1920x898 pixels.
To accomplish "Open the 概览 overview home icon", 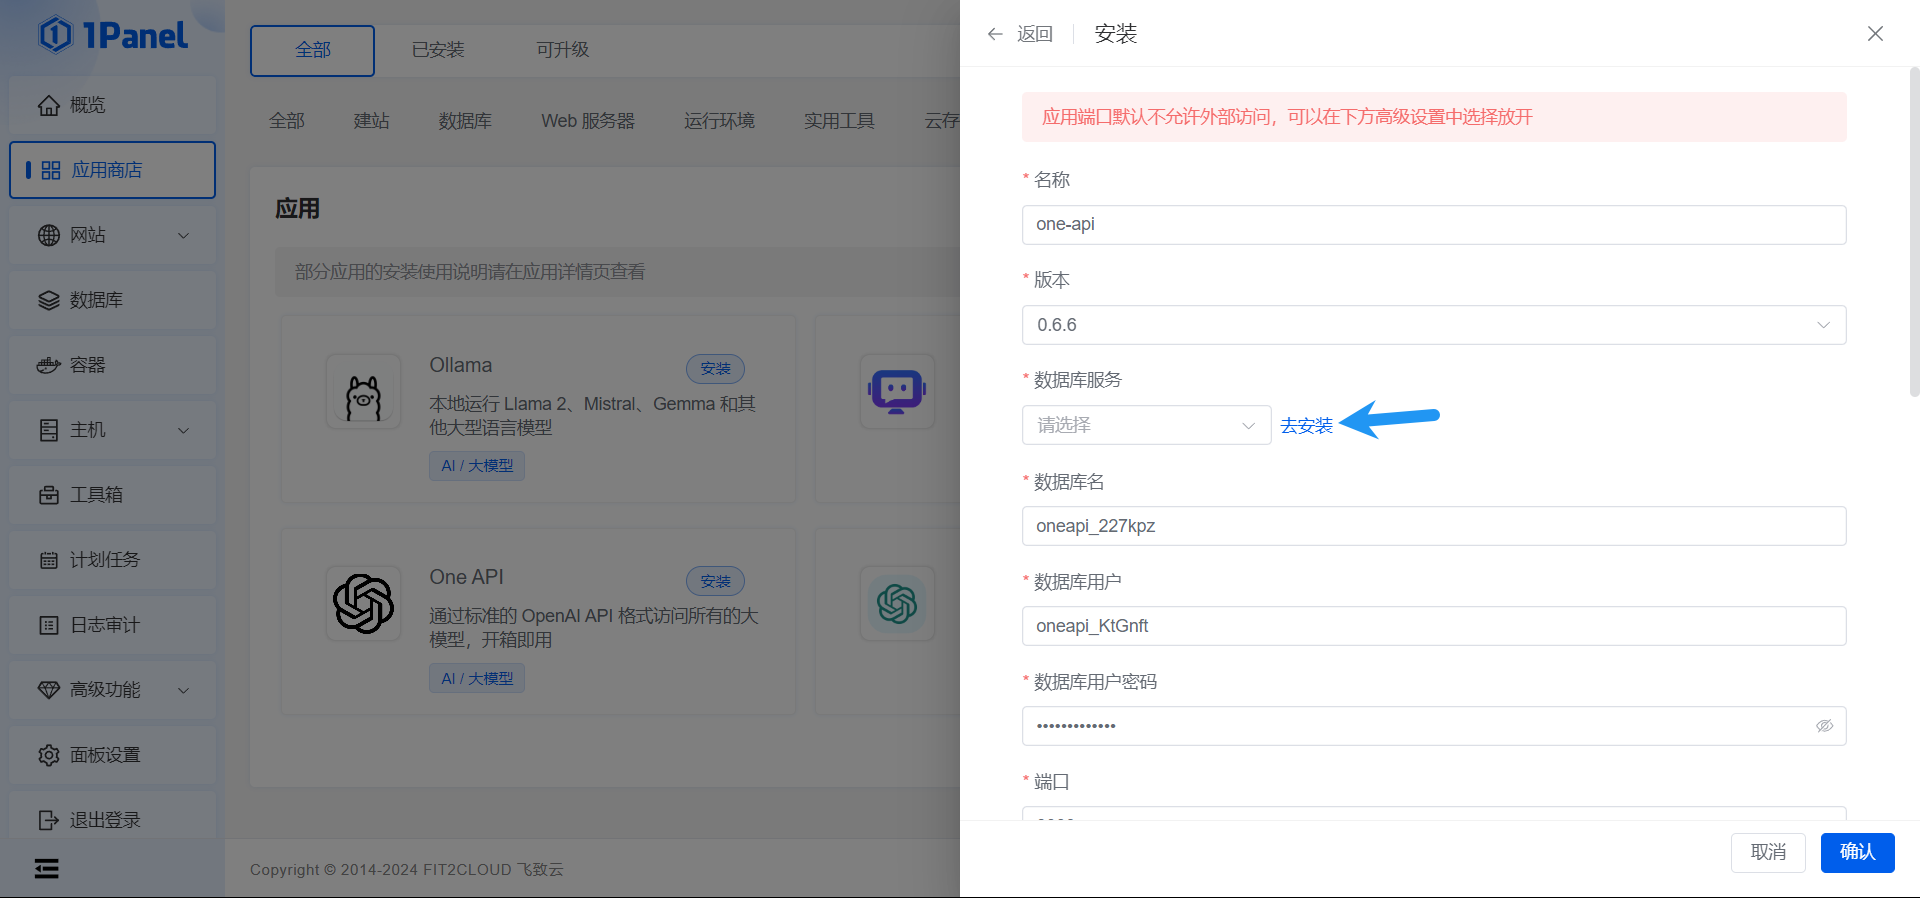I will pyautogui.click(x=49, y=105).
